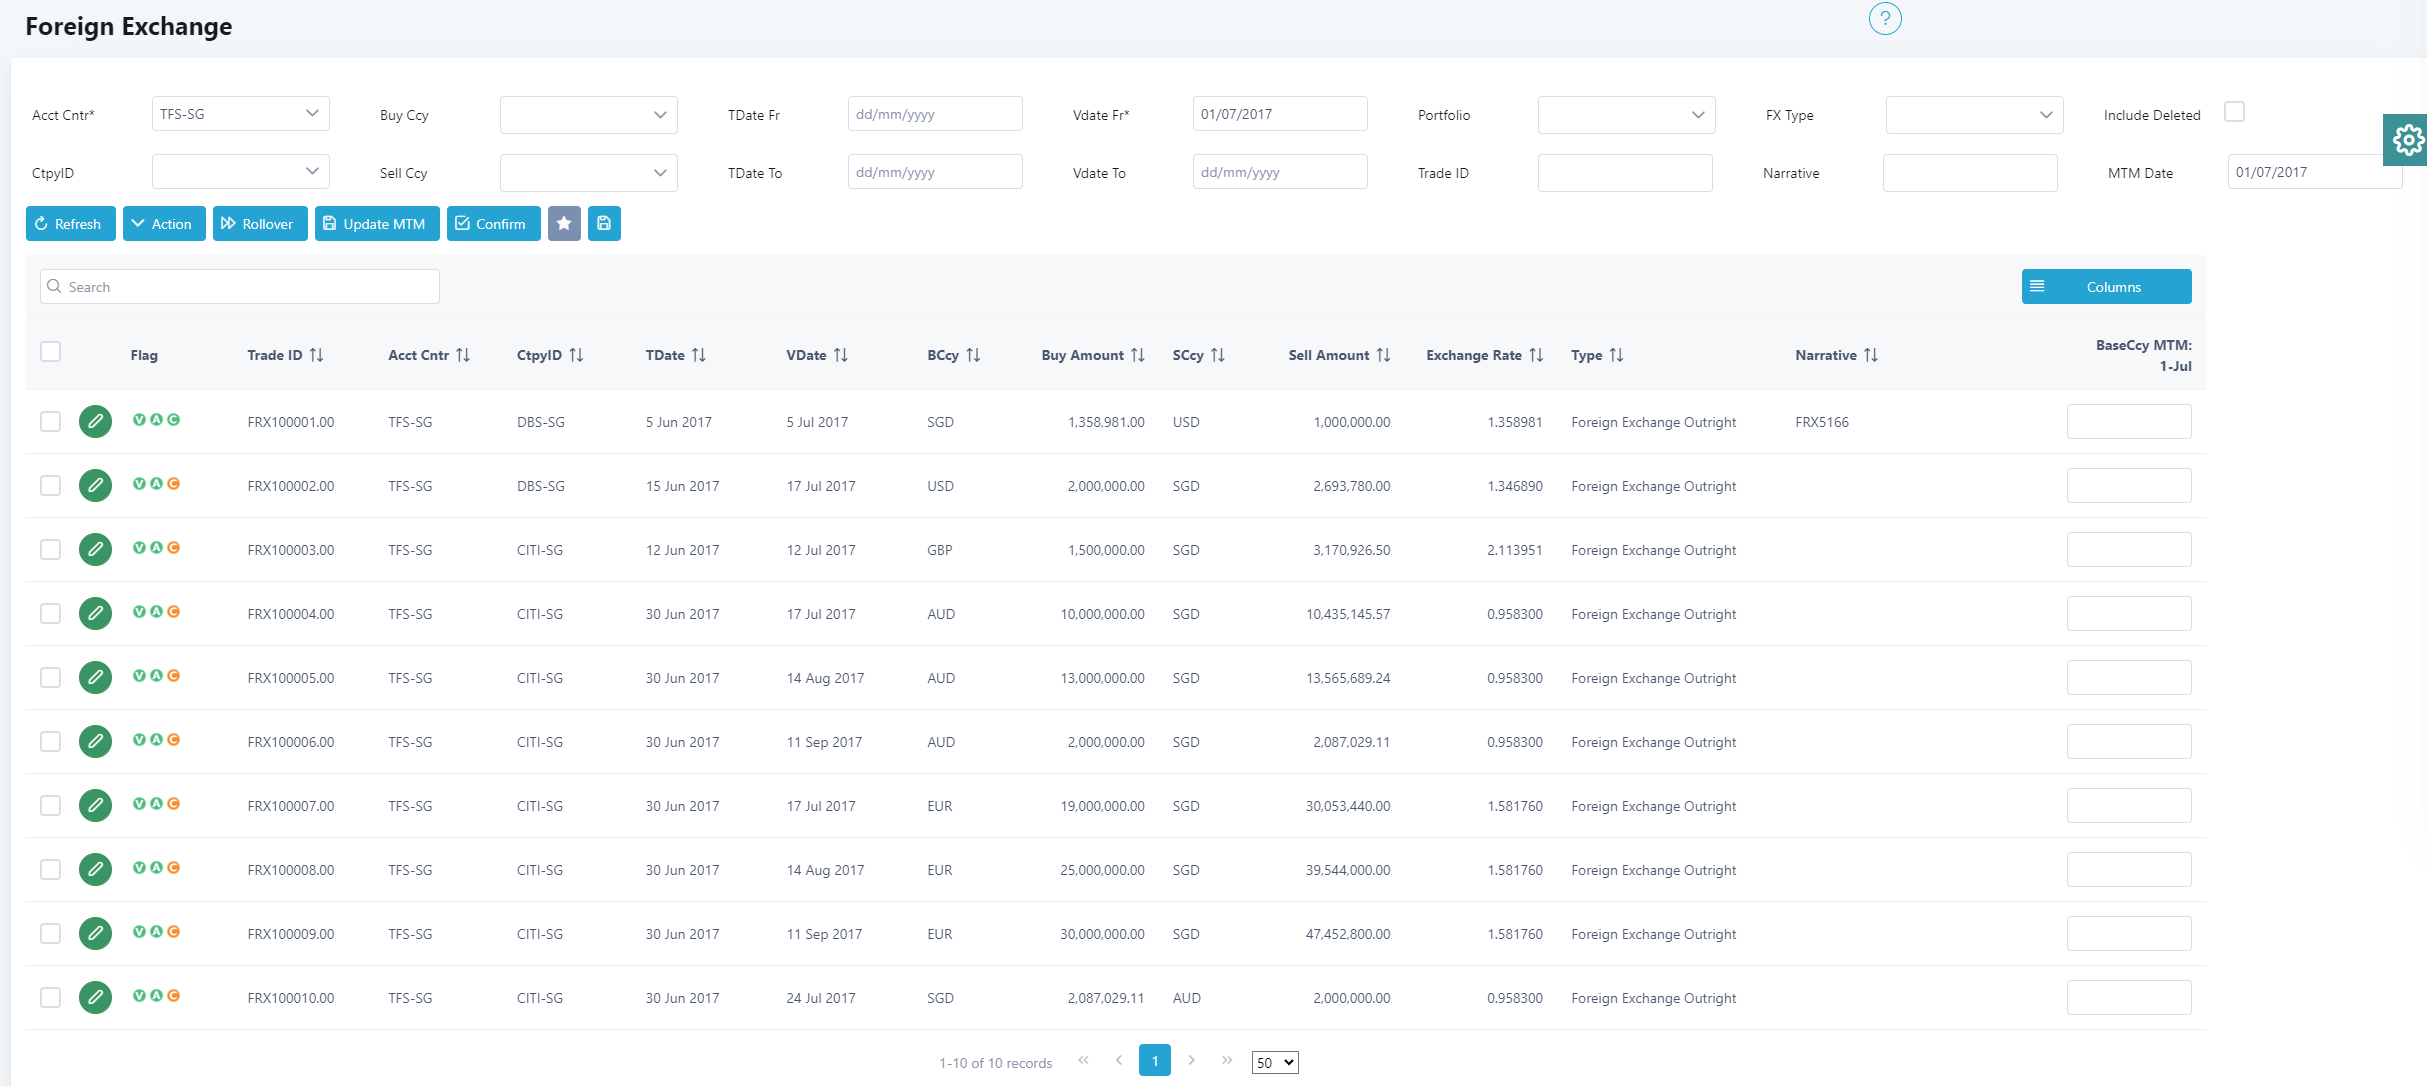Open the Acct Cntr TFS-SG dropdown

(240, 114)
